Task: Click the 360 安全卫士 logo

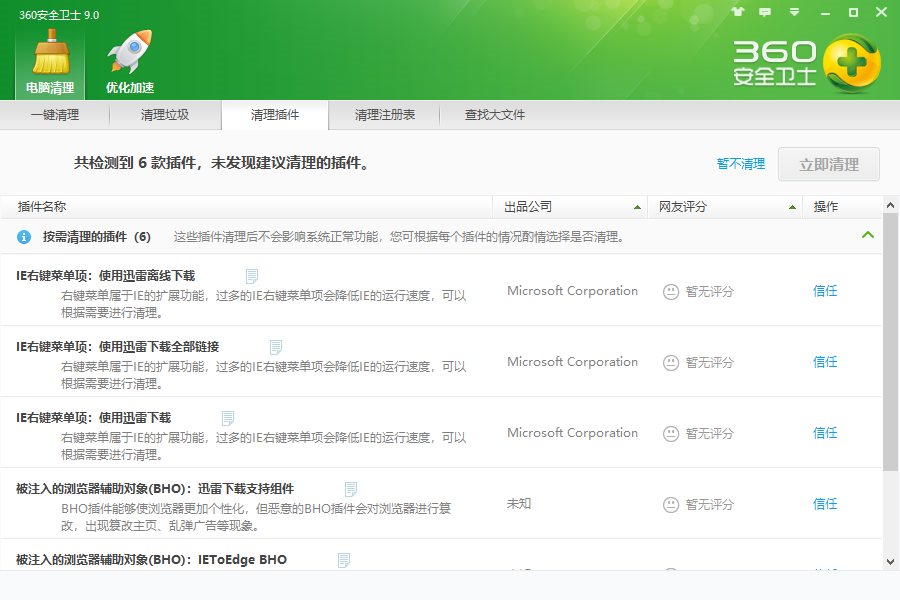Action: tap(806, 62)
